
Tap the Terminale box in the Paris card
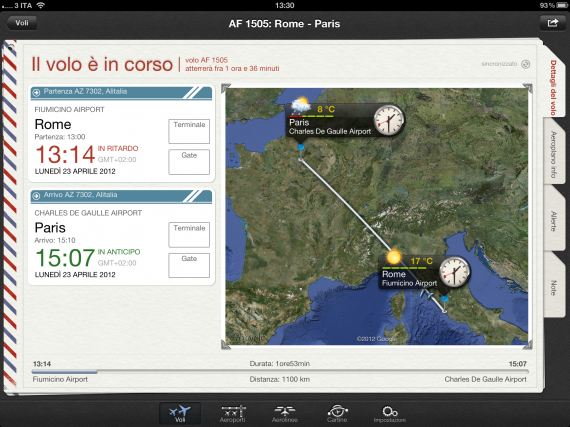[189, 235]
